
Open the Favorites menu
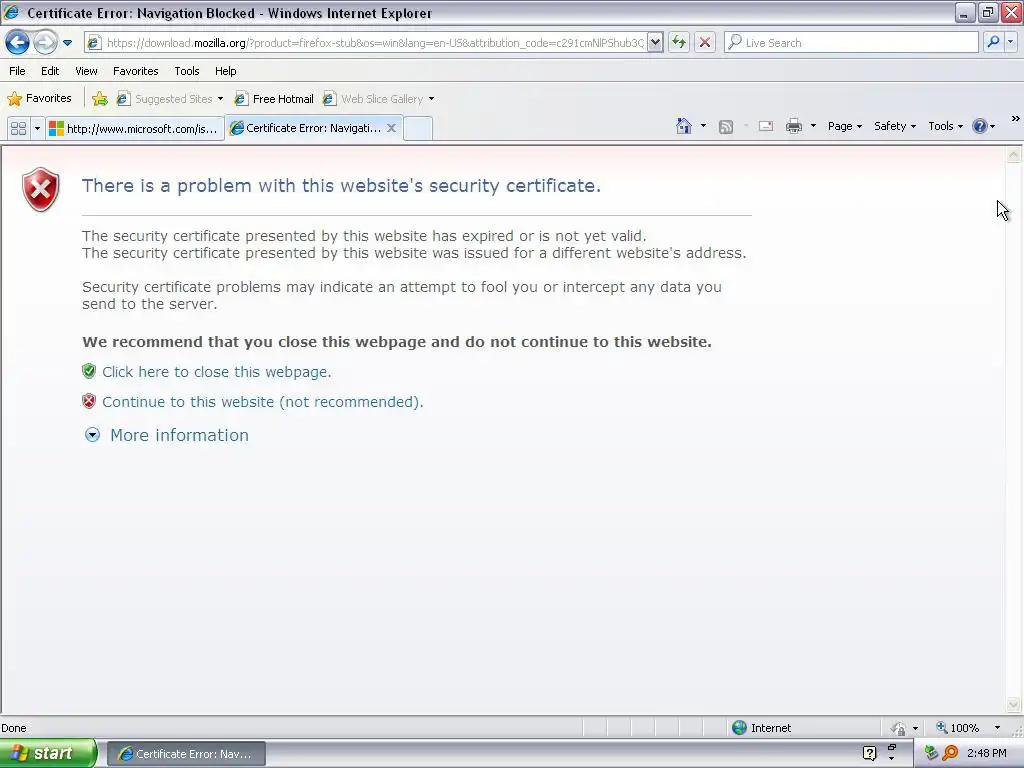click(136, 71)
